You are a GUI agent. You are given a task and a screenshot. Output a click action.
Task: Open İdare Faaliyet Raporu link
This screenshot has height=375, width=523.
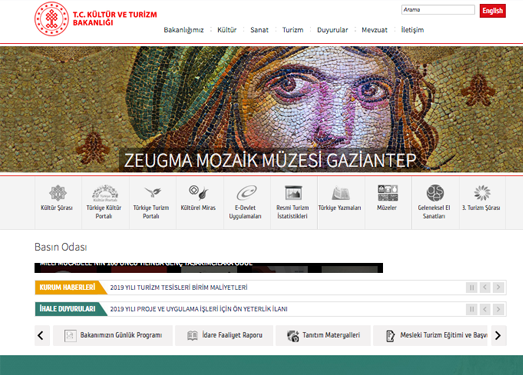pyautogui.click(x=224, y=335)
